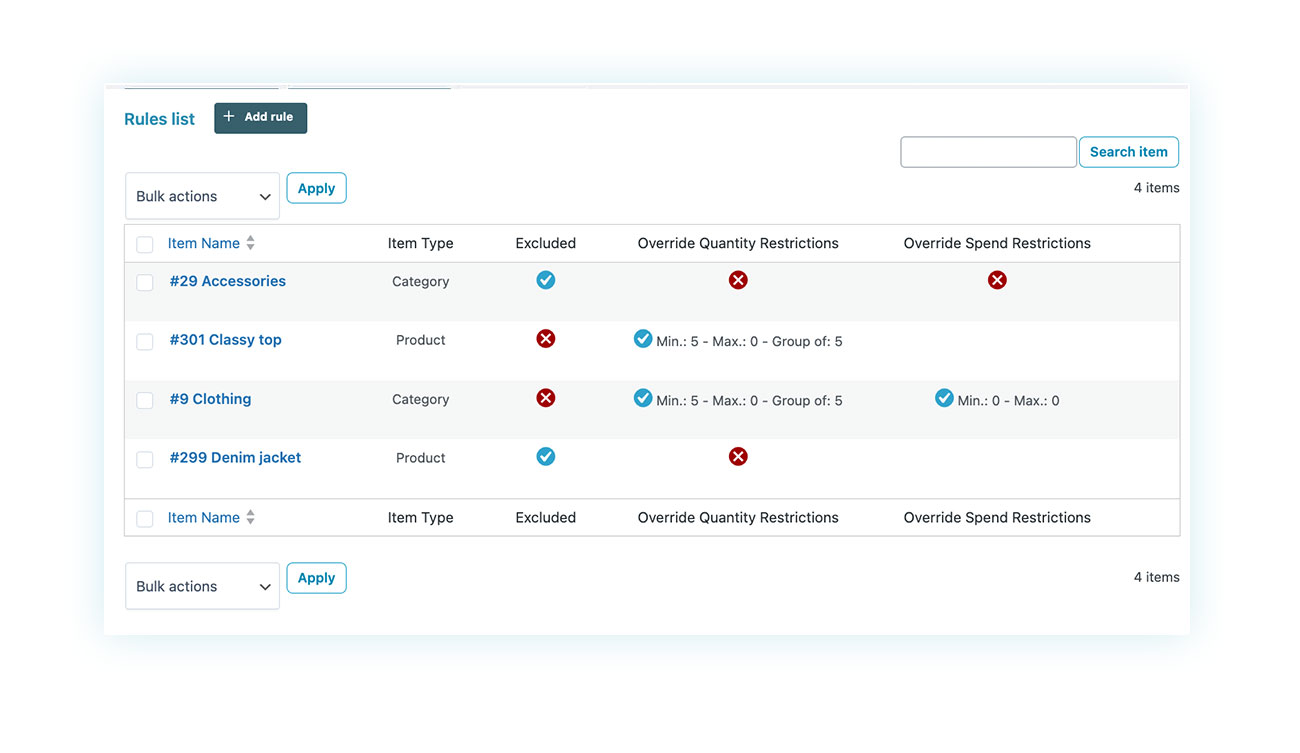
Task: Sort by Item Name in table header
Action: click(204, 243)
